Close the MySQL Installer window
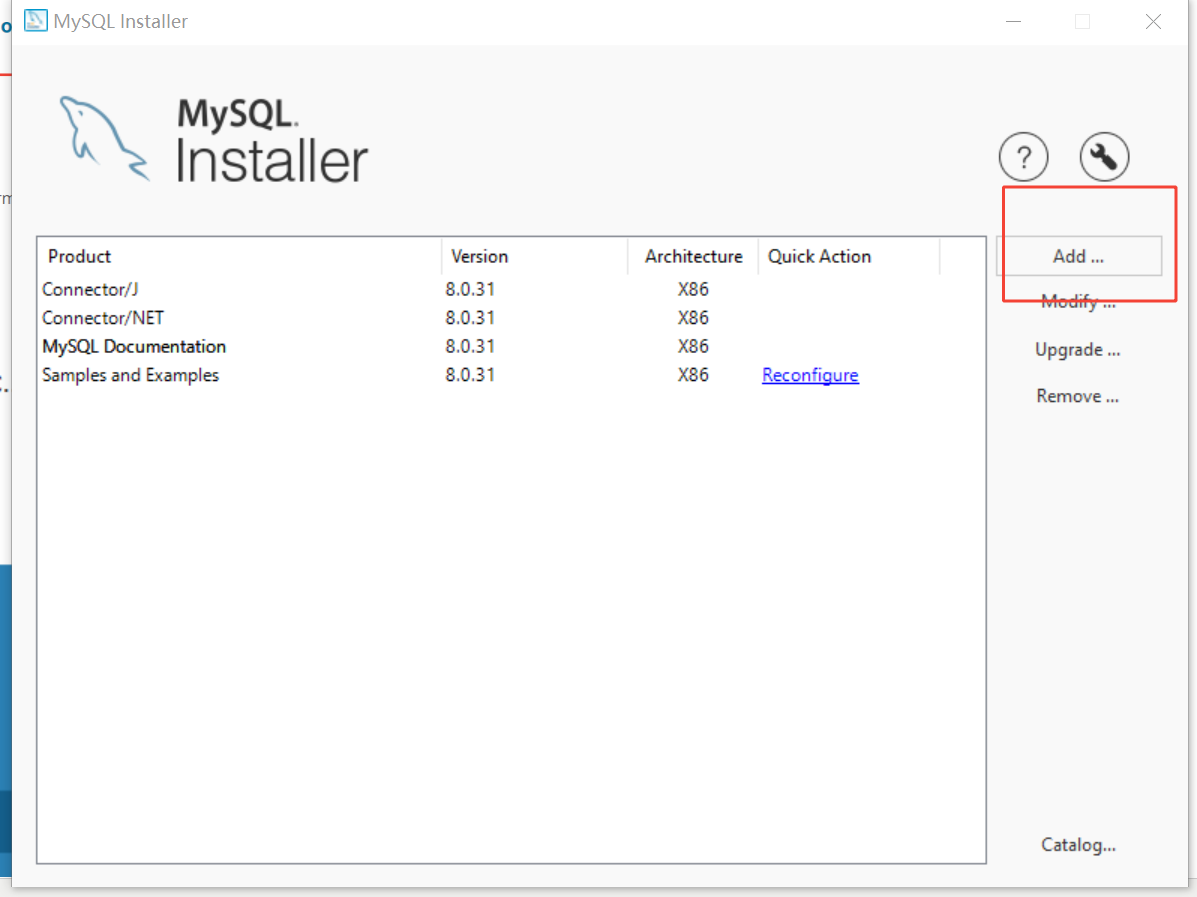Screen dimensions: 1197x897 click(1153, 21)
